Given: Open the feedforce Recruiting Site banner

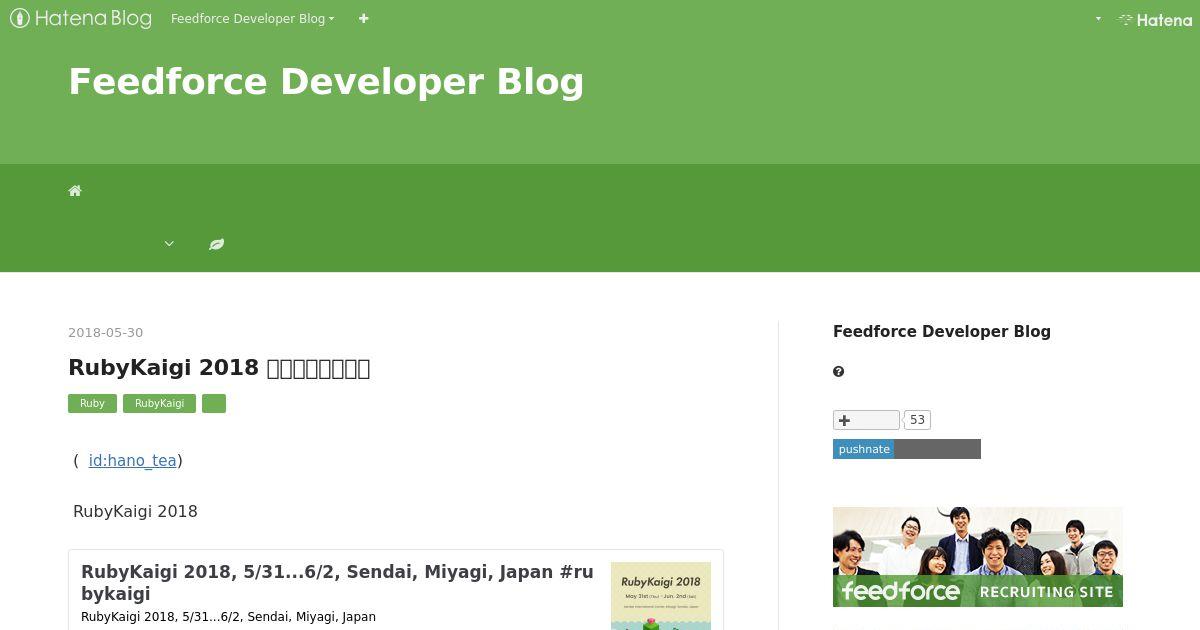Looking at the screenshot, I should pos(978,557).
